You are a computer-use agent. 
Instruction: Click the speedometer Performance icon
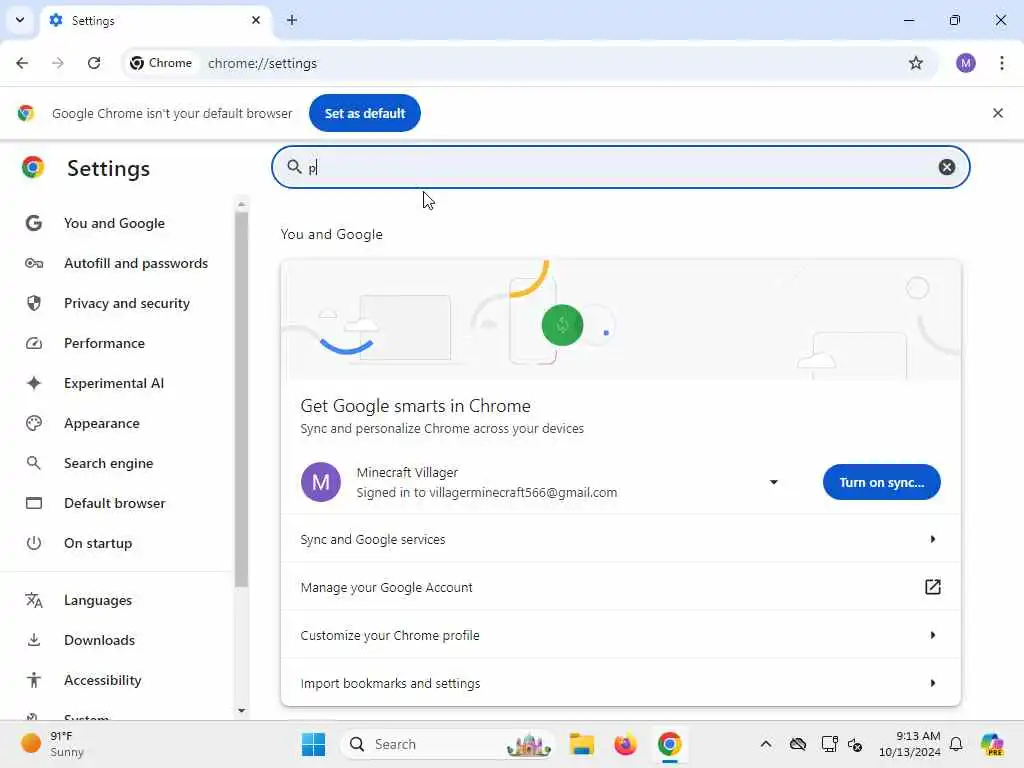coord(34,343)
